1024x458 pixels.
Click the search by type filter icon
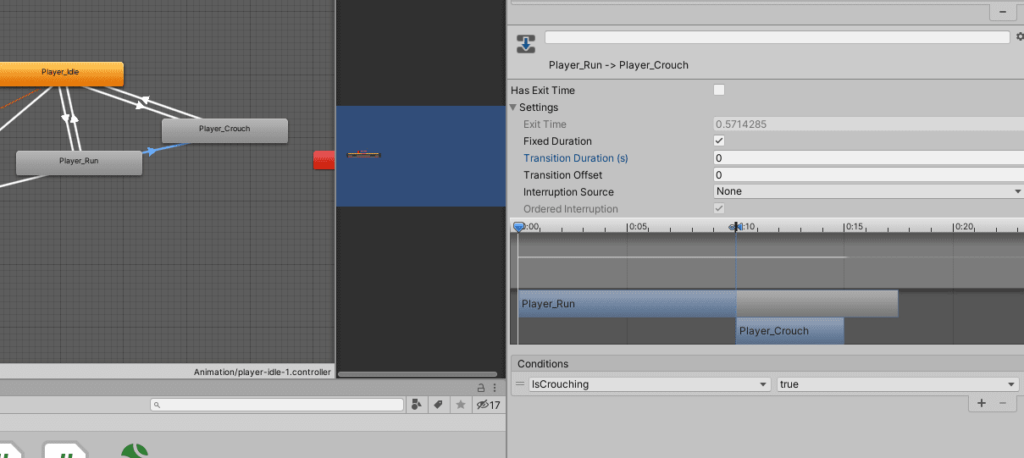[415, 405]
